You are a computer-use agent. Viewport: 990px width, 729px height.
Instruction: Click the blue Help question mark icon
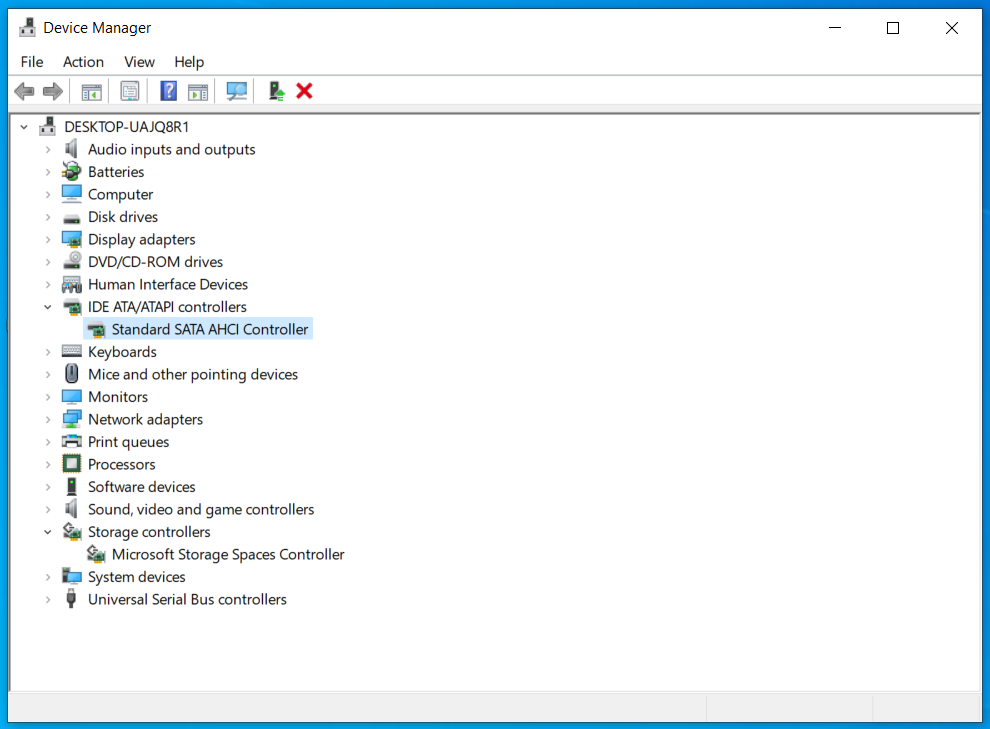(x=168, y=91)
